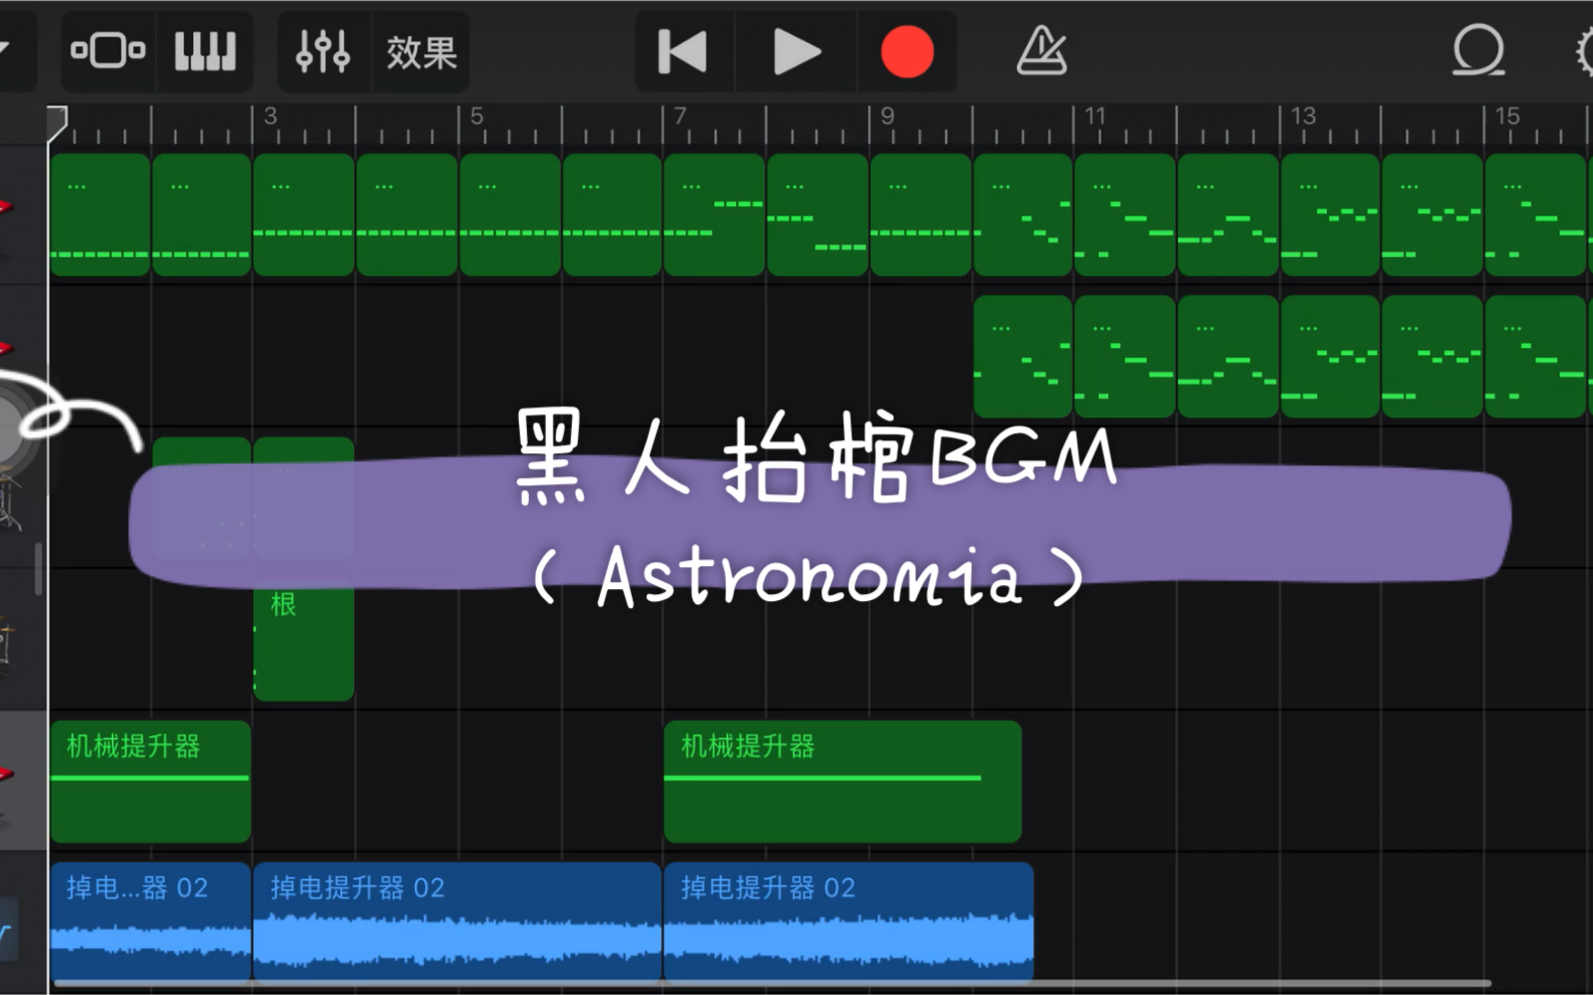Screen dimensions: 1593x995
Task: Start recording with the red Record button
Action: click(x=907, y=52)
